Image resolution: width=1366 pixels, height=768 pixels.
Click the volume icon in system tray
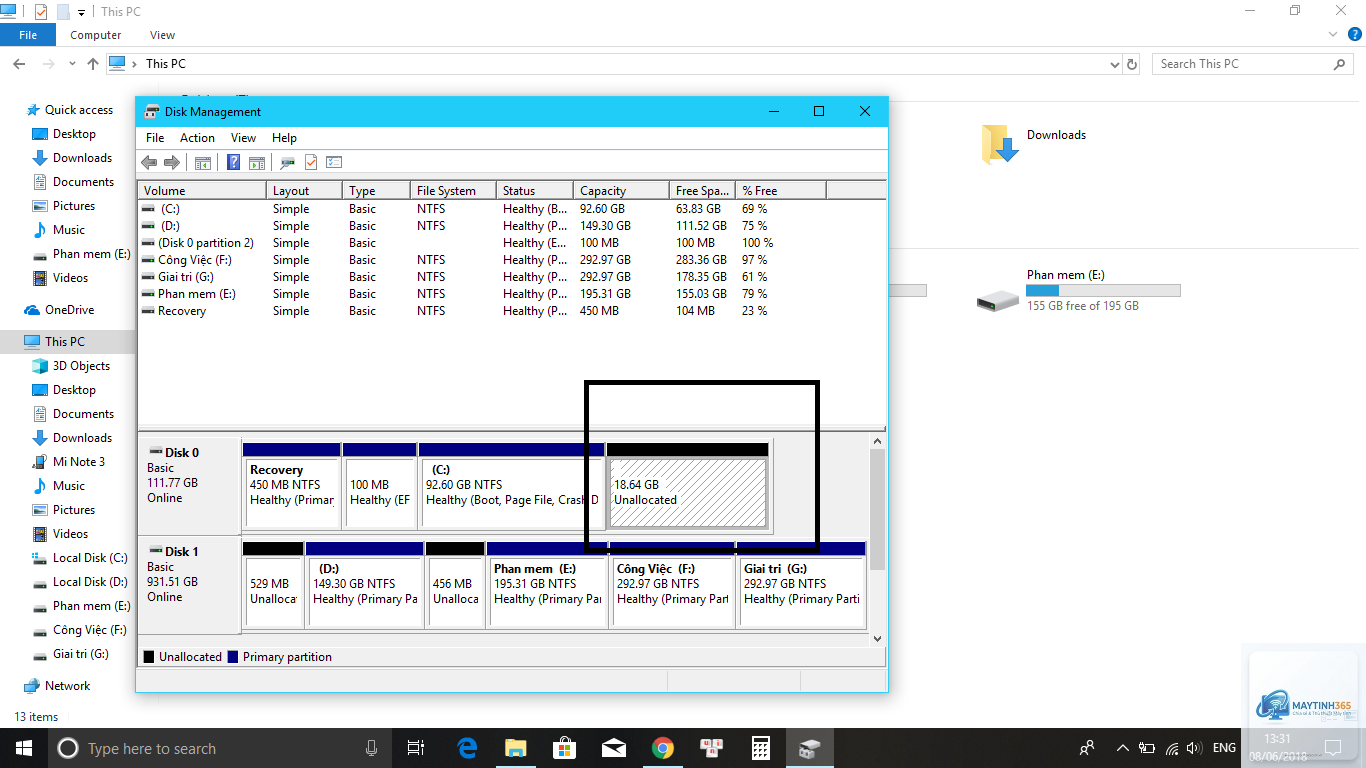pyautogui.click(x=1194, y=748)
